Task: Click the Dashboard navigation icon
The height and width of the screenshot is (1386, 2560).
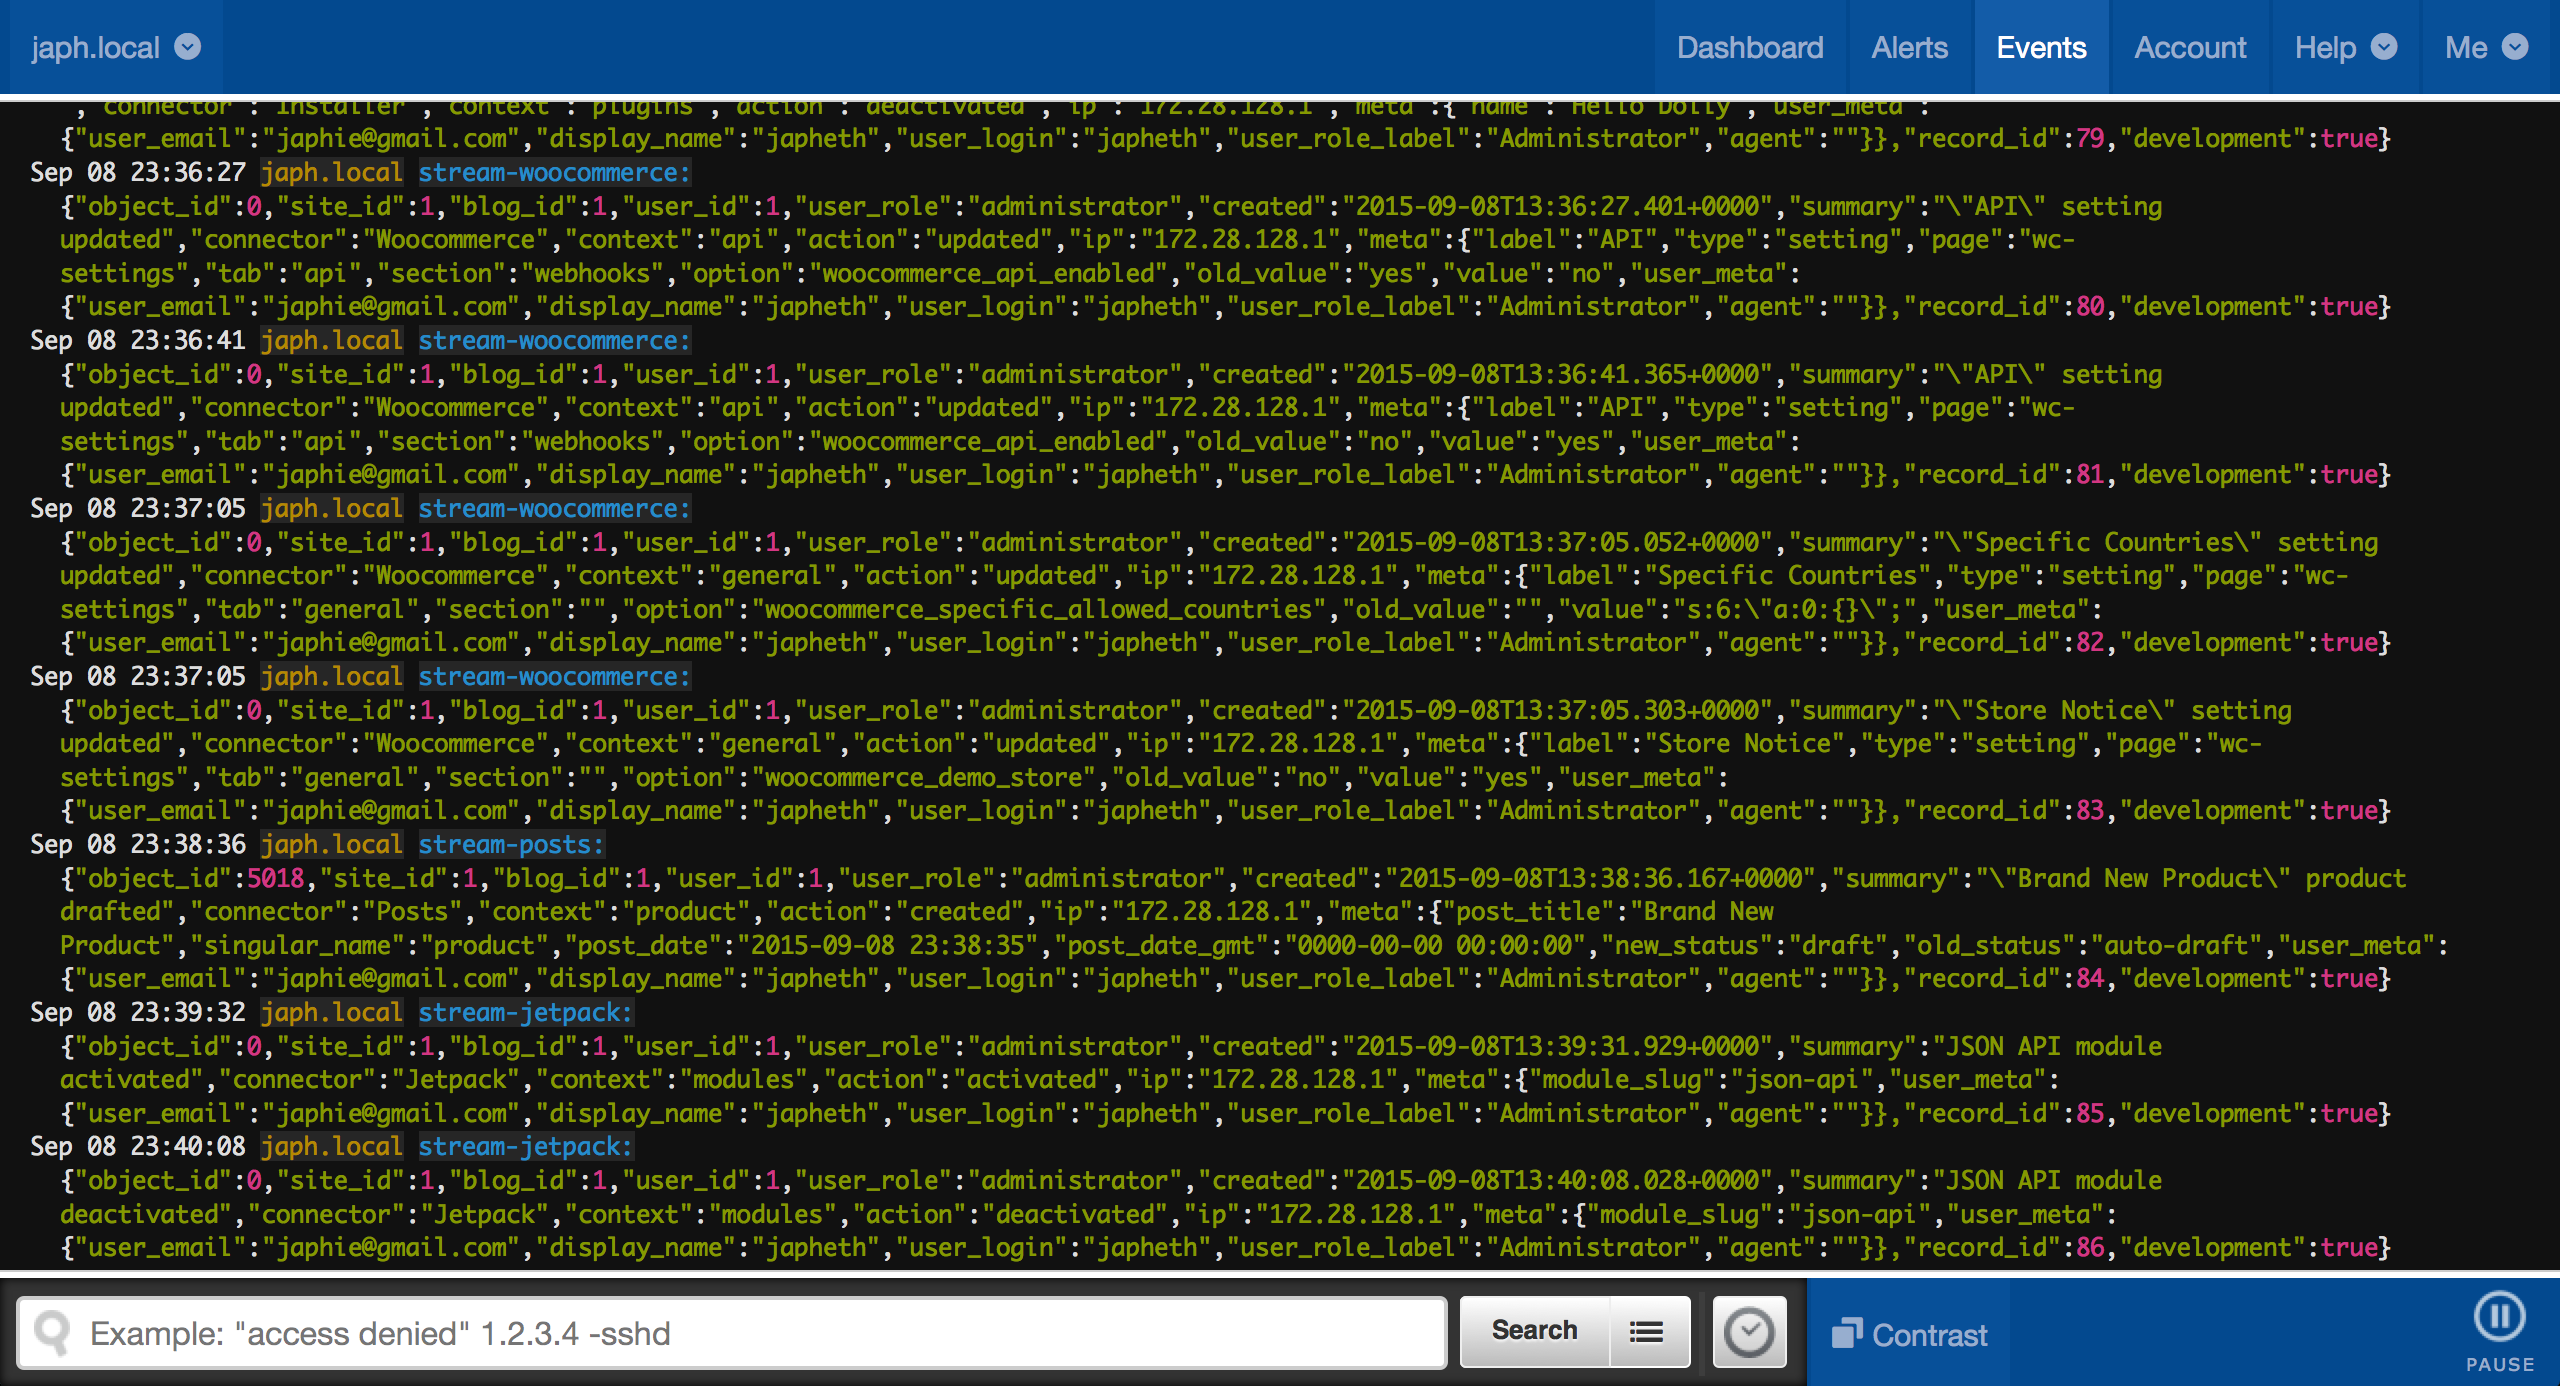Action: [x=1748, y=46]
